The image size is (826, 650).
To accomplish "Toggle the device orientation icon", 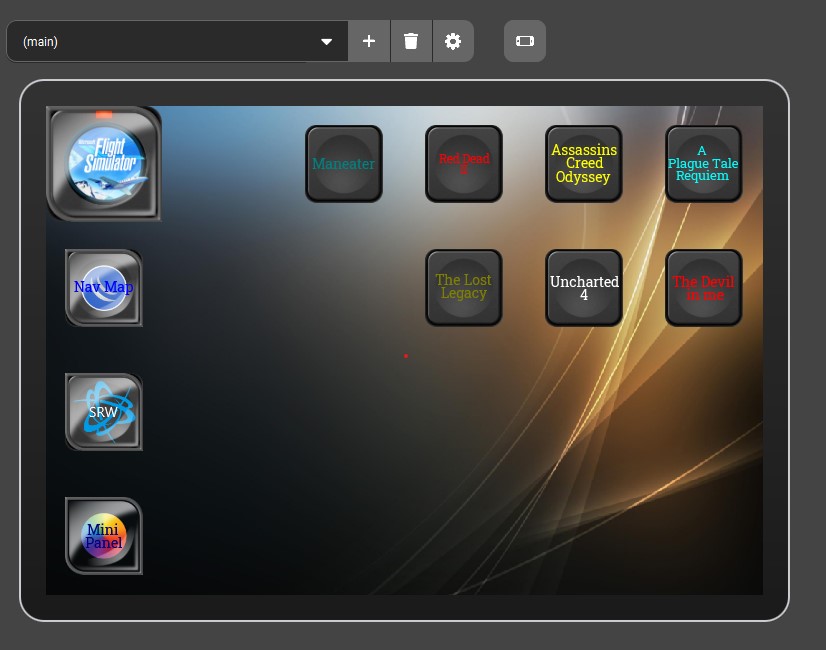I will pyautogui.click(x=525, y=41).
